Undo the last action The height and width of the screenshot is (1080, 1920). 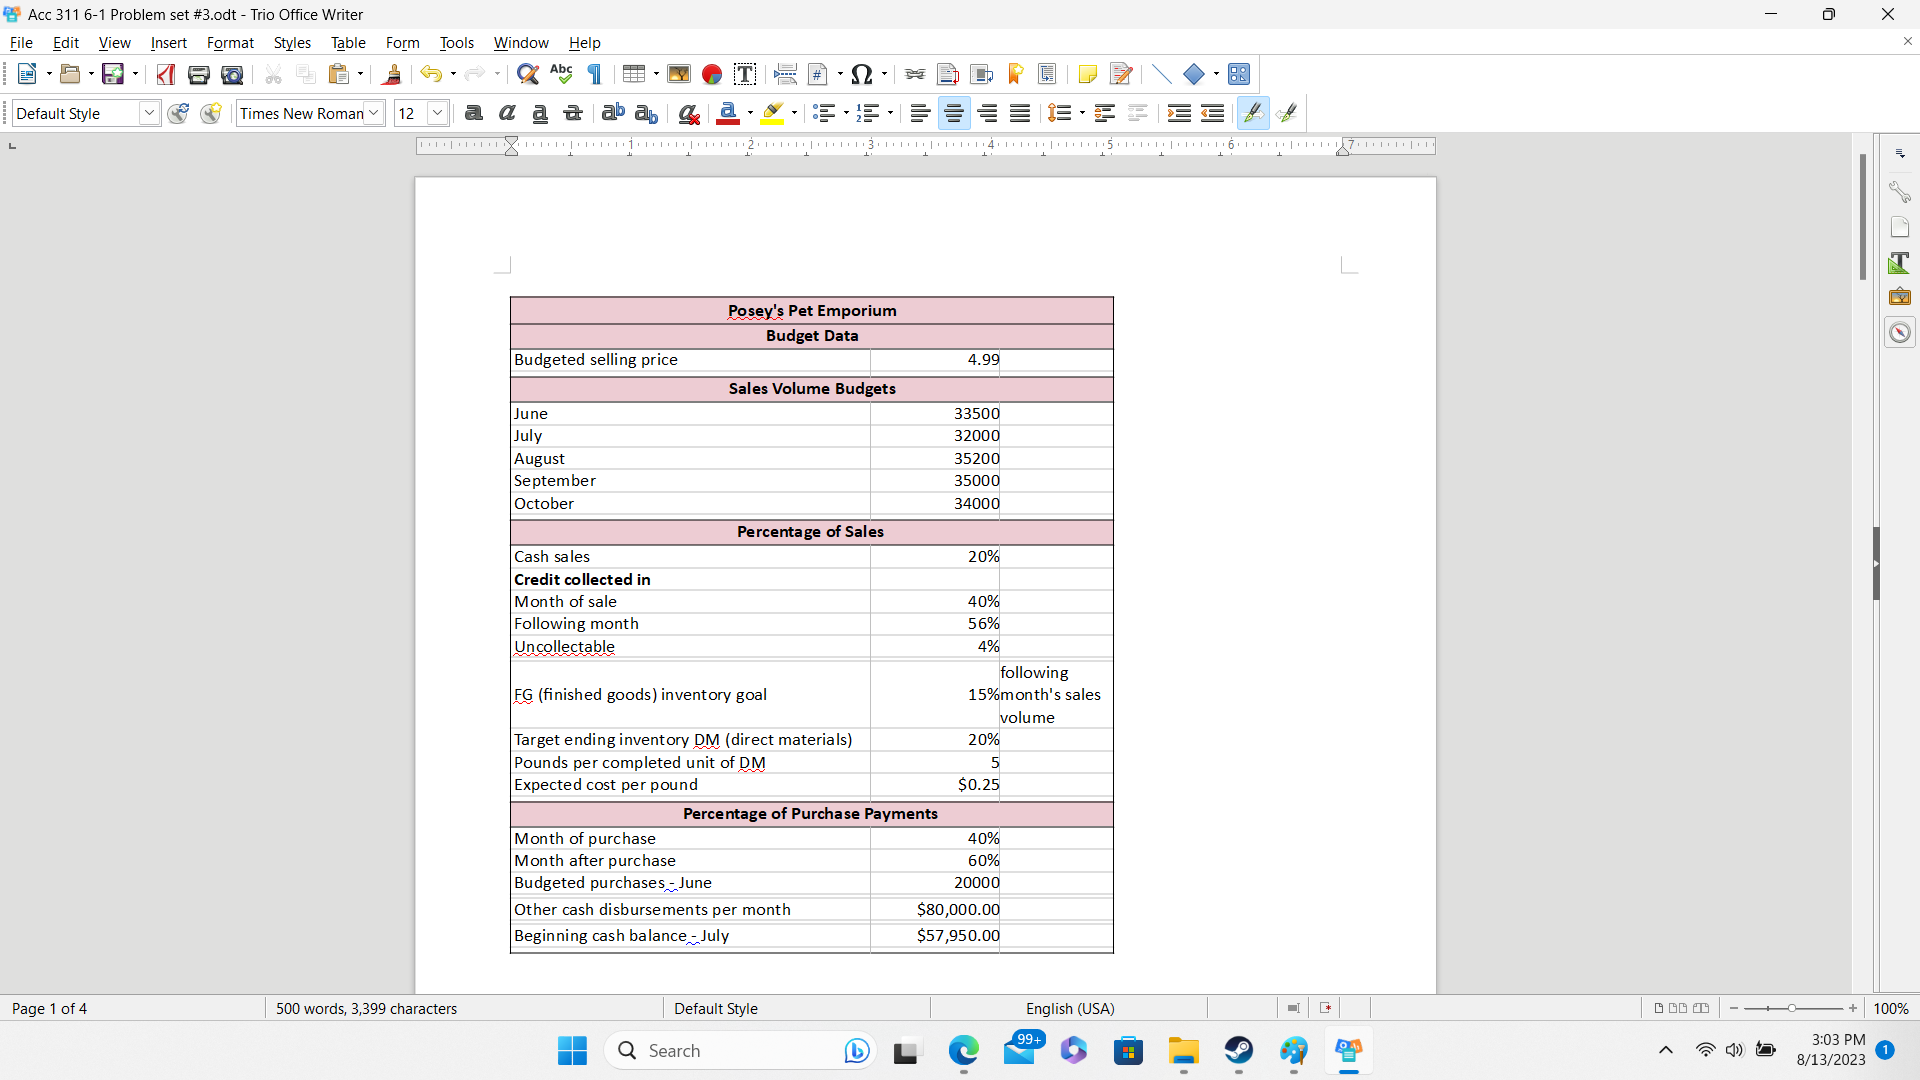click(x=431, y=74)
